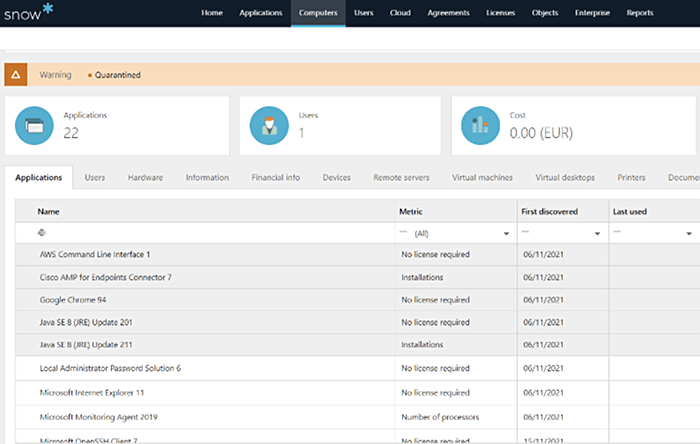Open the Computers menu
Image resolution: width=700 pixels, height=444 pixels.
[x=318, y=13]
